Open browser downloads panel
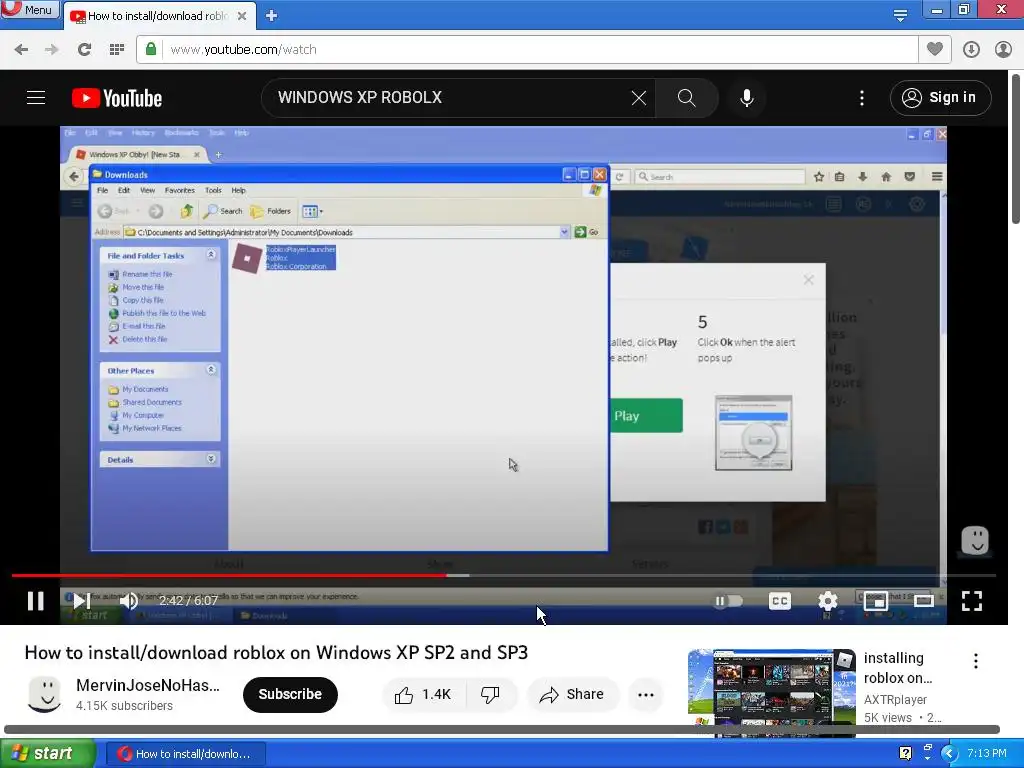This screenshot has width=1024, height=768. 971,49
